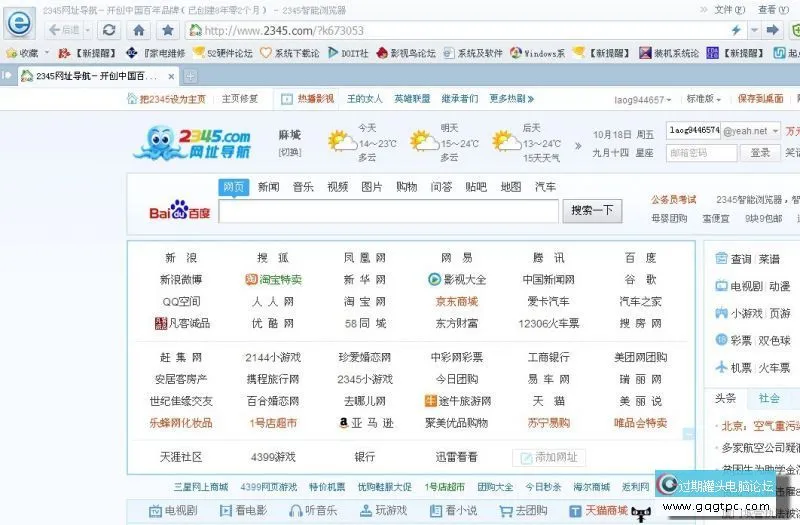800x525 pixels.
Task: Click 把2345设为主页 link
Action: tap(166, 98)
